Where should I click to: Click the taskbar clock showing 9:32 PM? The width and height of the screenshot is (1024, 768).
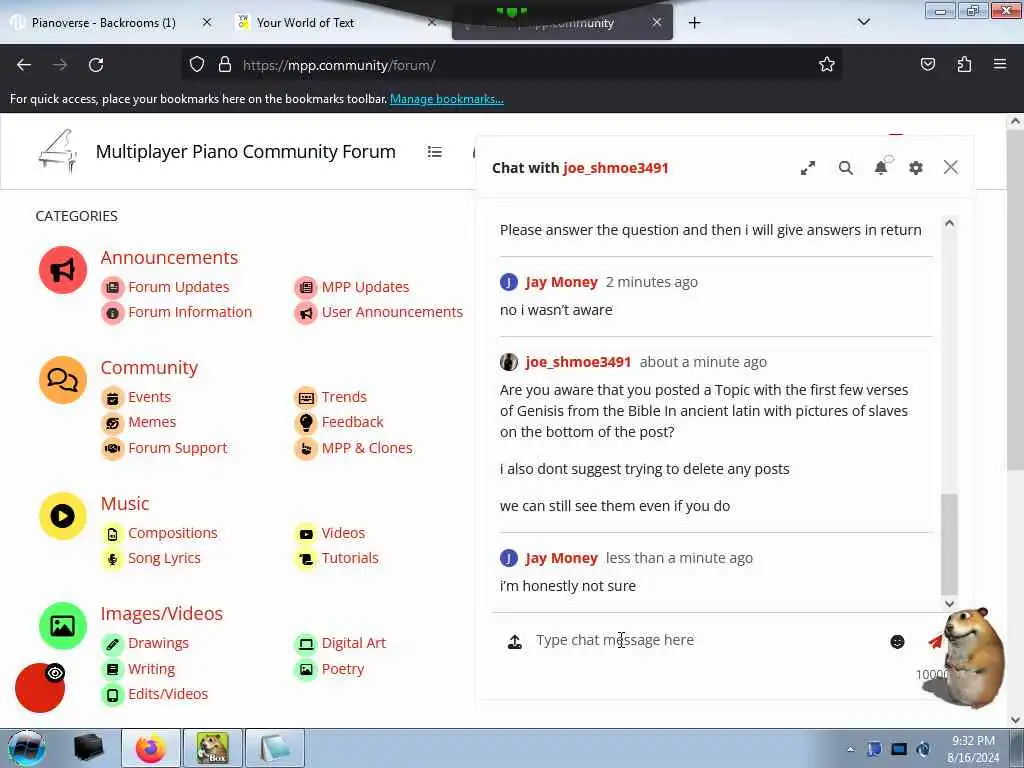[973, 749]
